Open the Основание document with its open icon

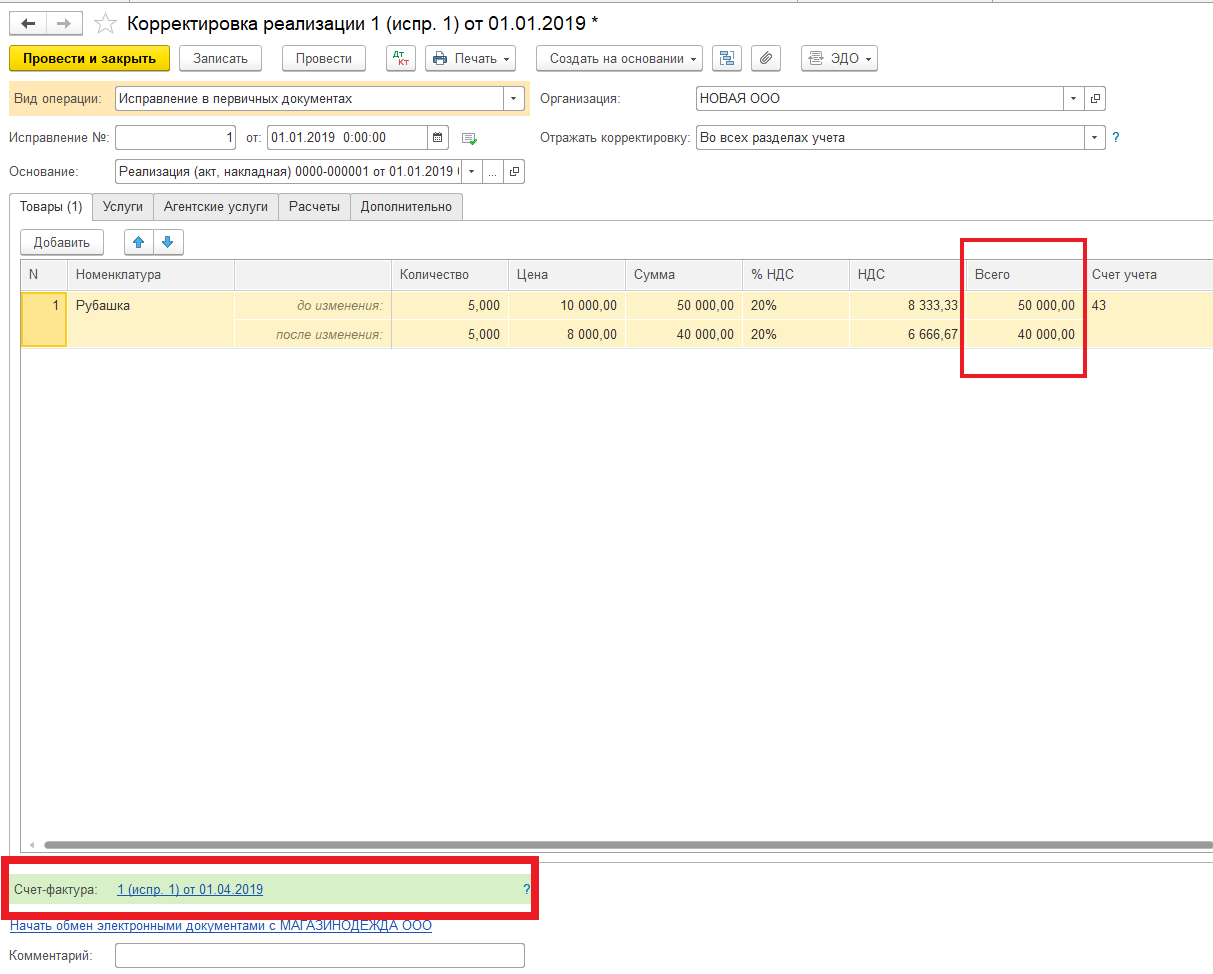[514, 172]
